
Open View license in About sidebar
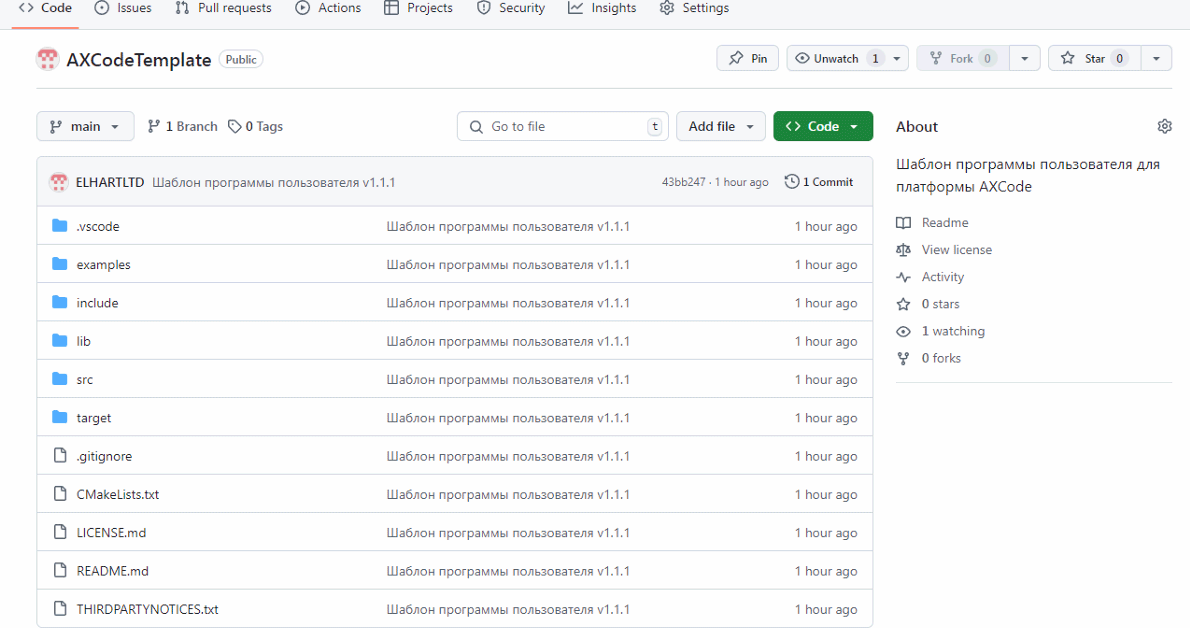coord(944,250)
